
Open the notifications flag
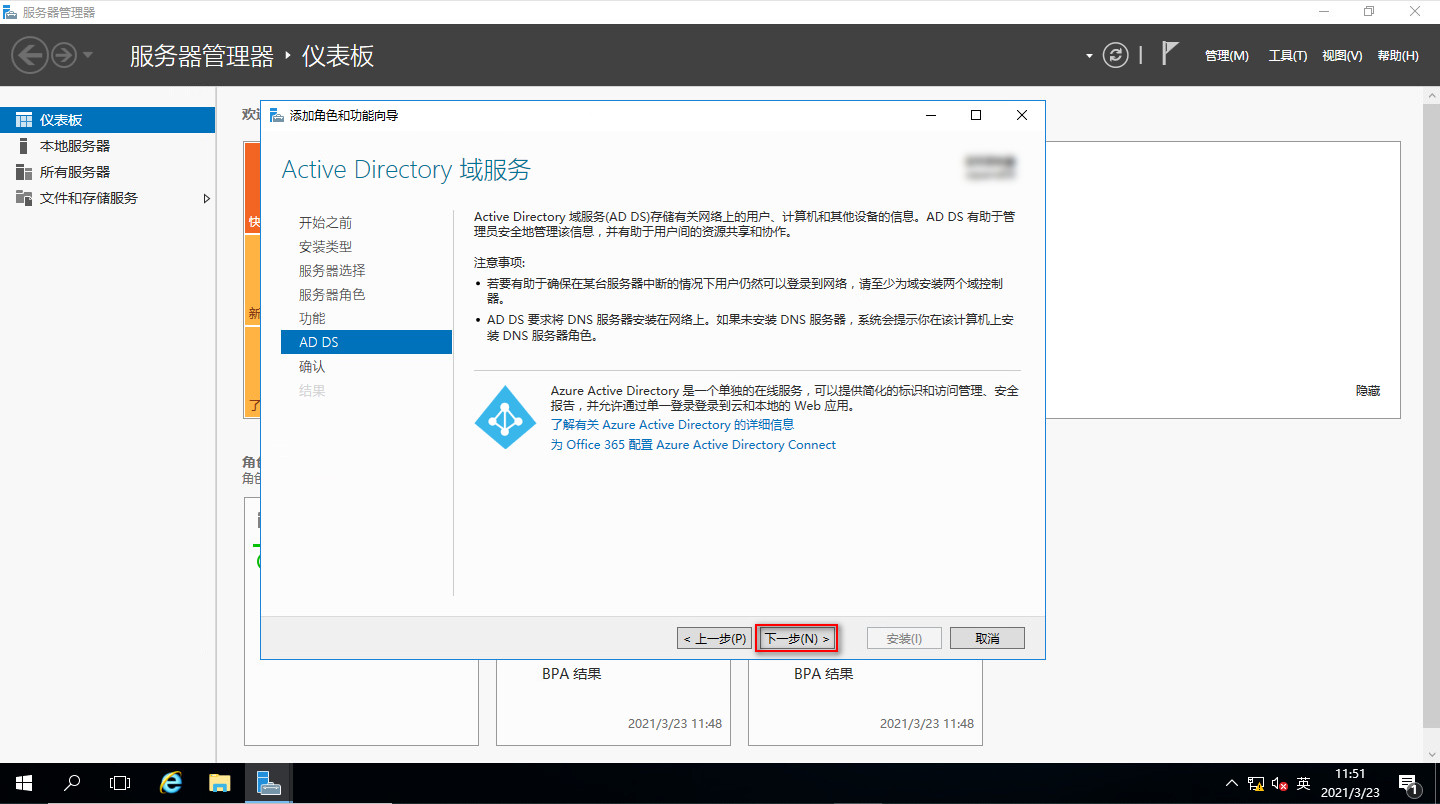pos(1170,54)
